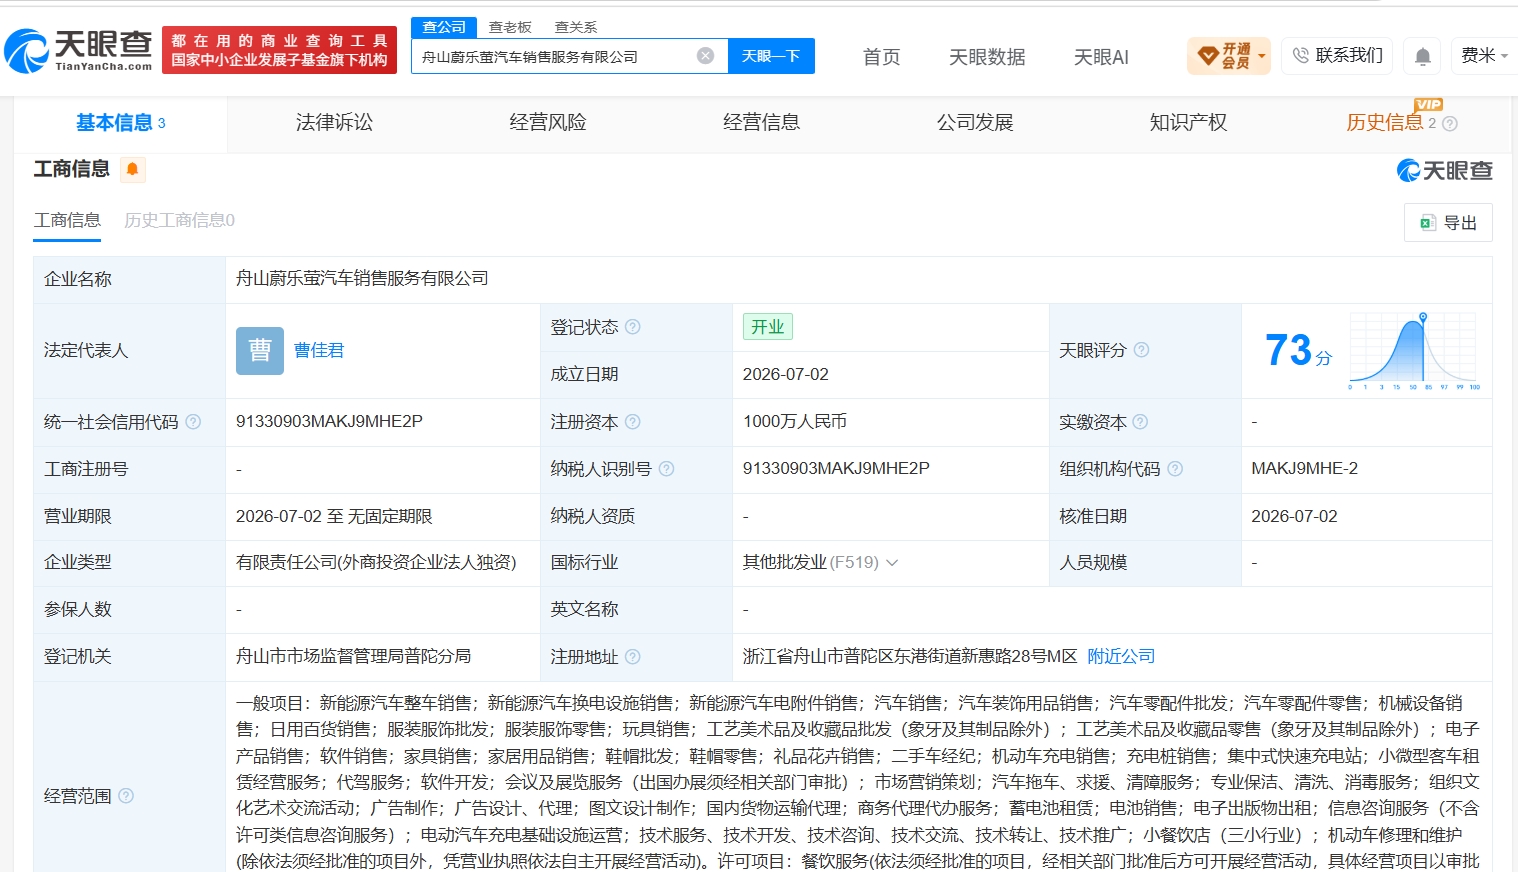Click the 导出 export button
Image resolution: width=1518 pixels, height=872 pixels.
pyautogui.click(x=1448, y=223)
